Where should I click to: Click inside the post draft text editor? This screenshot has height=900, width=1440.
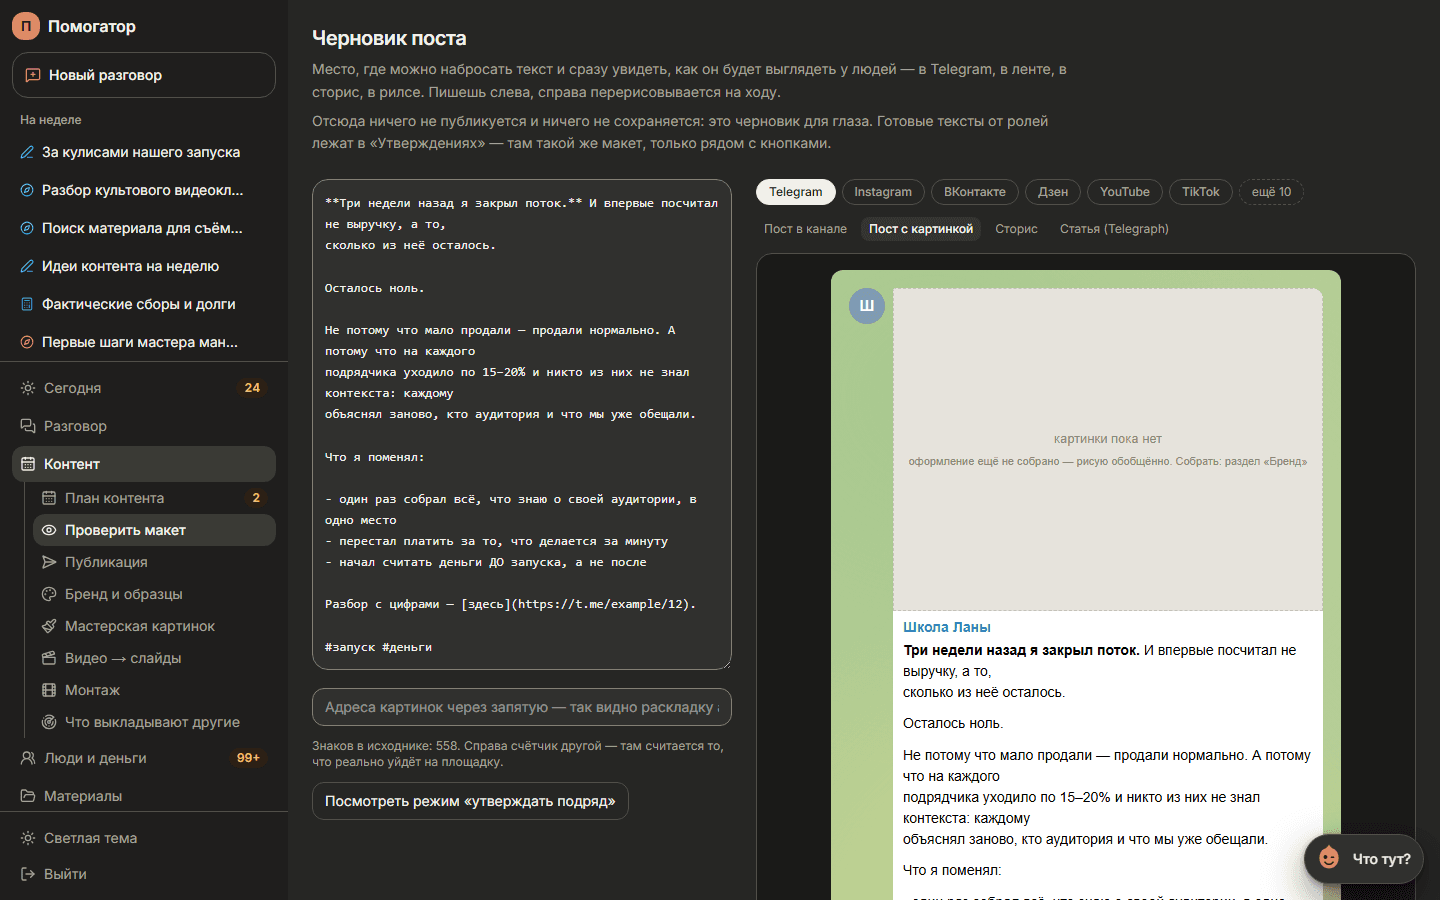522,425
